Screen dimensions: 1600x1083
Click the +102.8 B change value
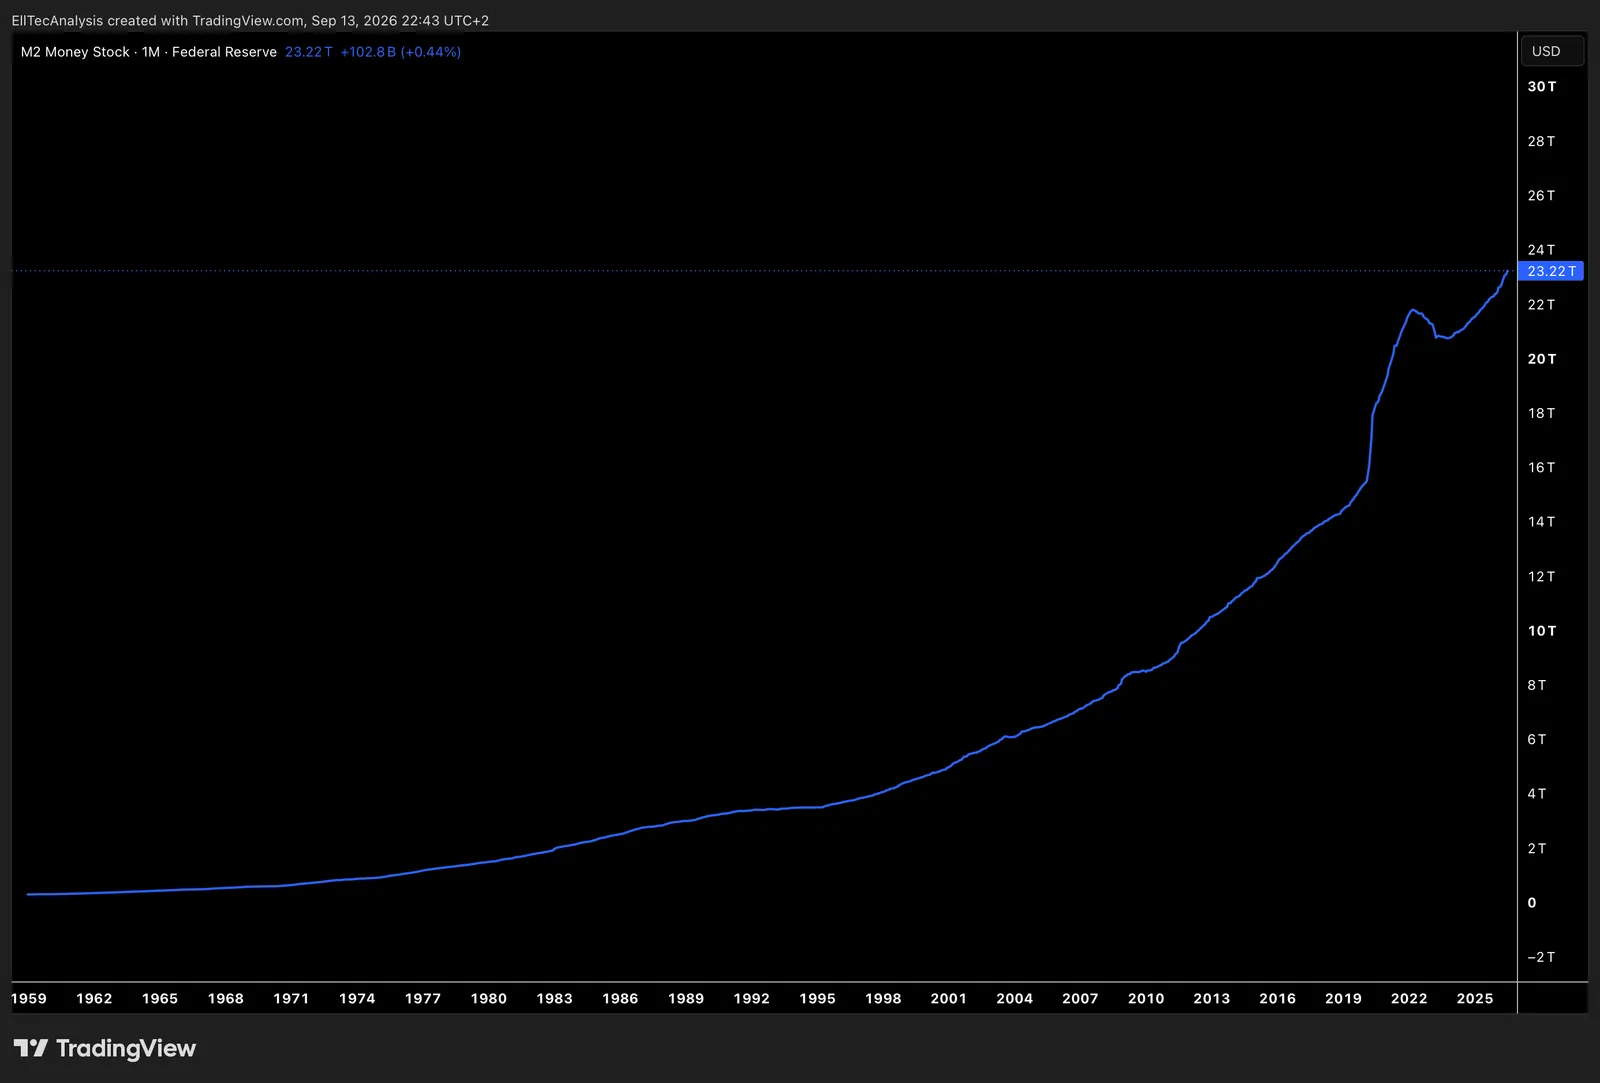pos(368,52)
